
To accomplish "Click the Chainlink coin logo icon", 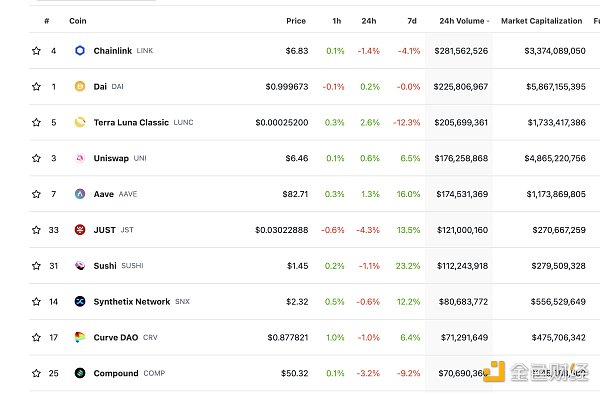I will 80,51.
